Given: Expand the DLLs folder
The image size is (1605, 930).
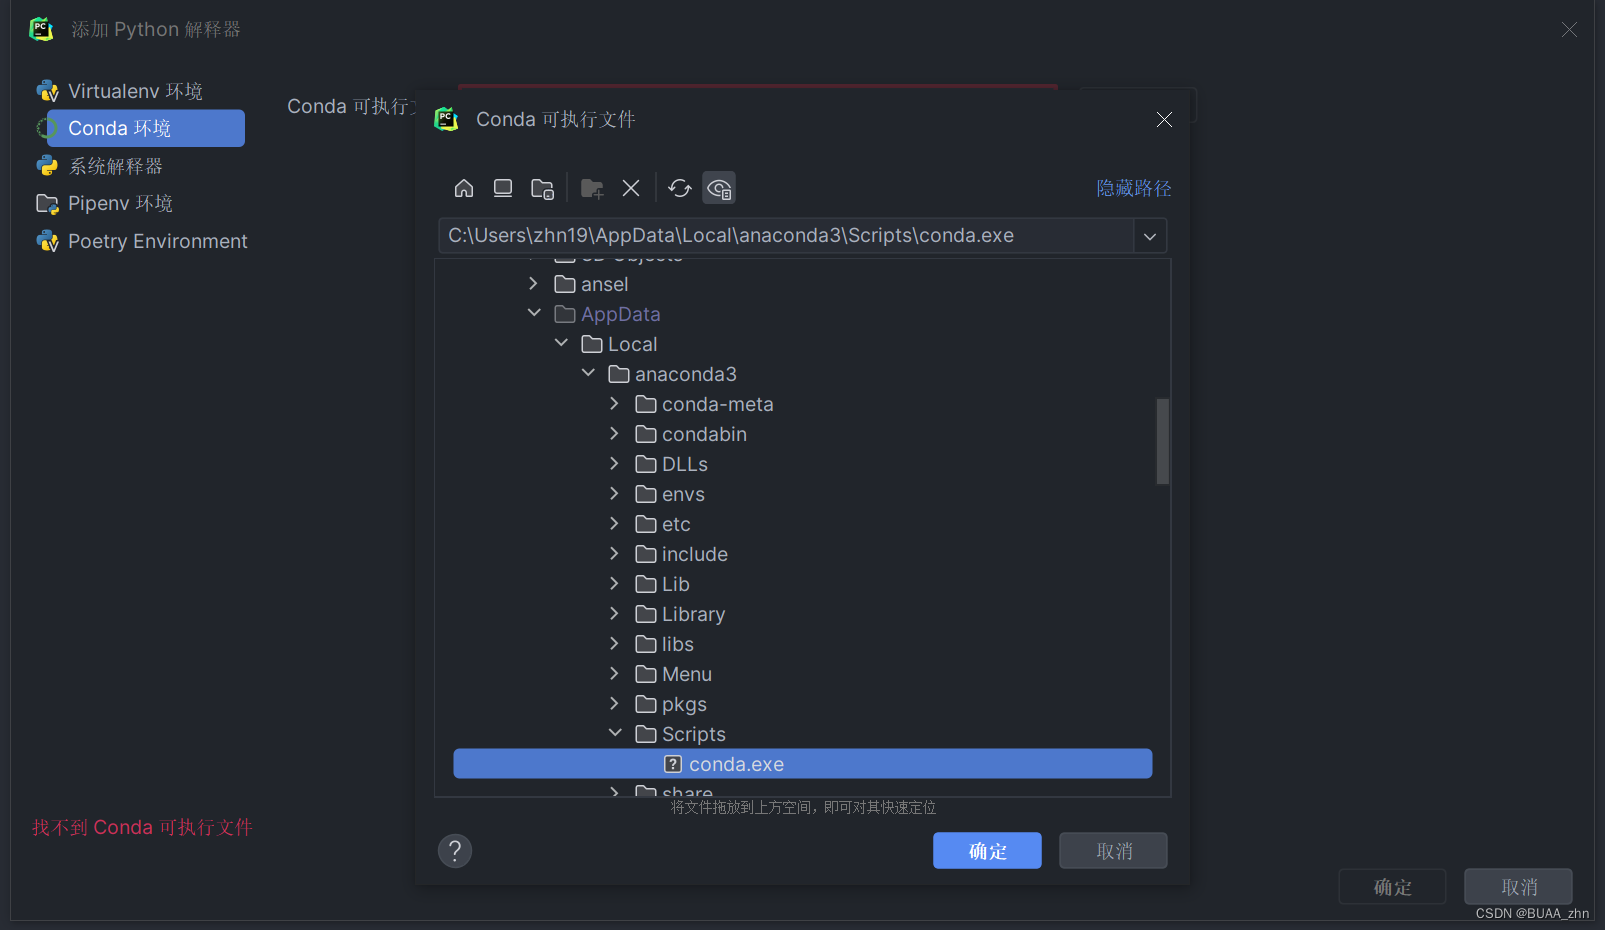Looking at the screenshot, I should (614, 463).
